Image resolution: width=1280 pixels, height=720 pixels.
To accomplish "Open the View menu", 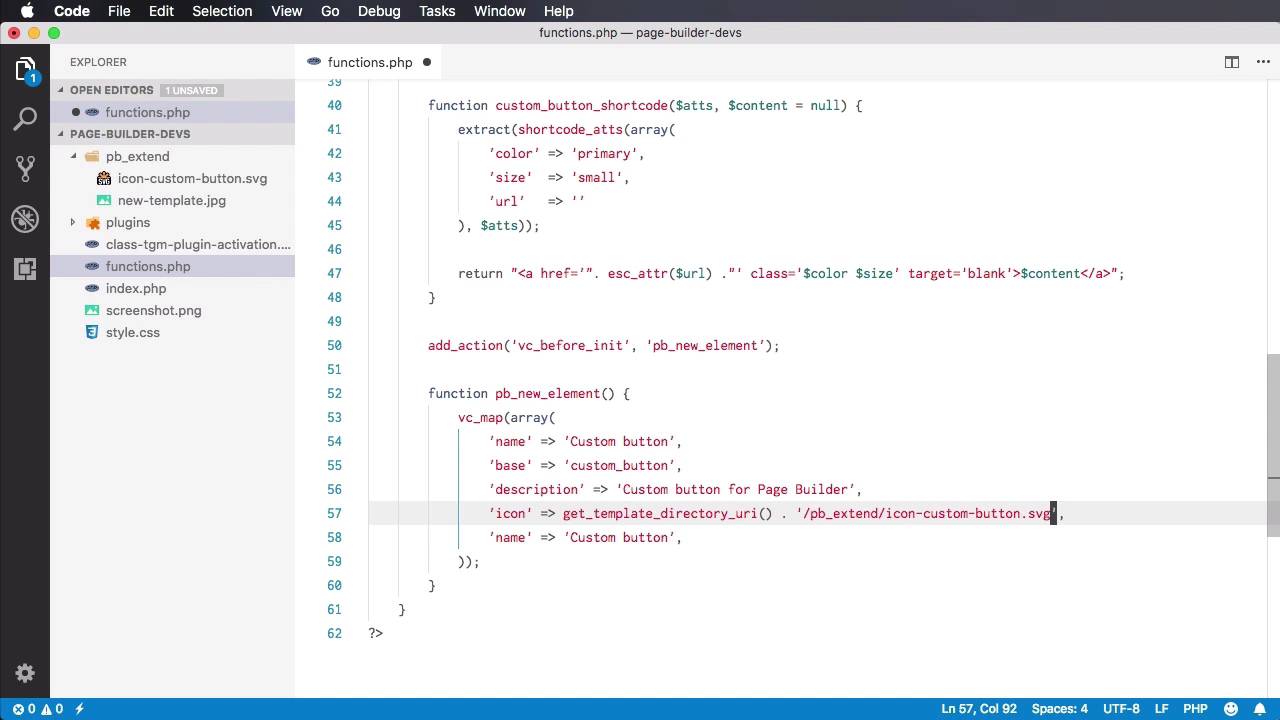I will (286, 11).
